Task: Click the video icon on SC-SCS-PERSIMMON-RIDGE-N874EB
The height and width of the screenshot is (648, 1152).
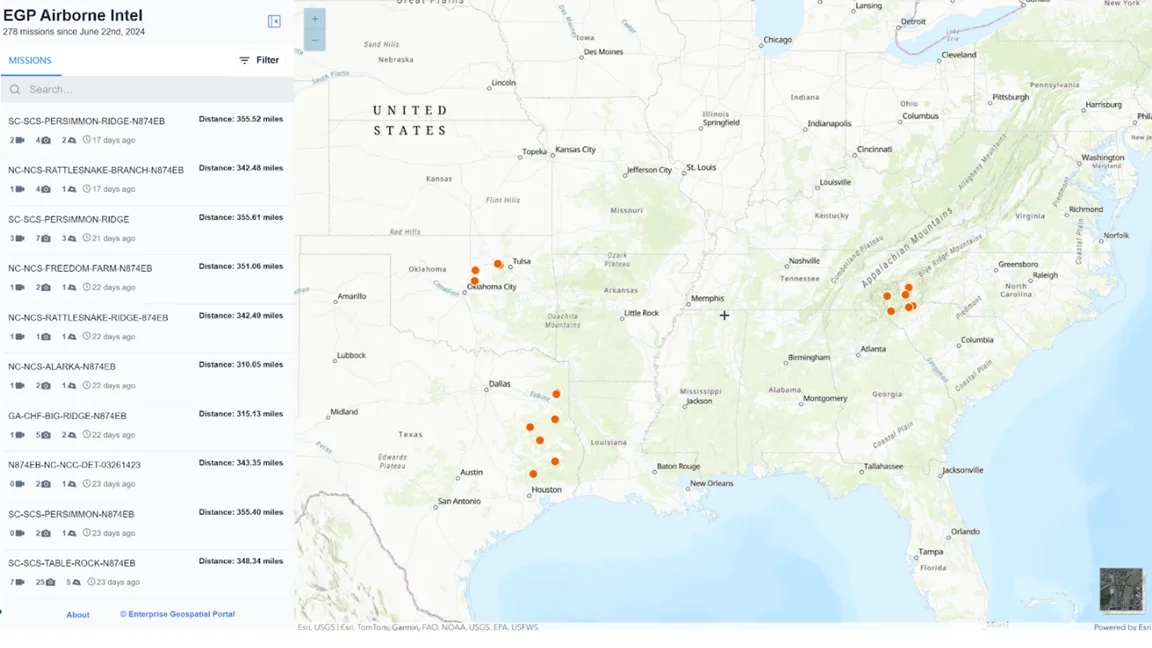Action: pyautogui.click(x=20, y=140)
